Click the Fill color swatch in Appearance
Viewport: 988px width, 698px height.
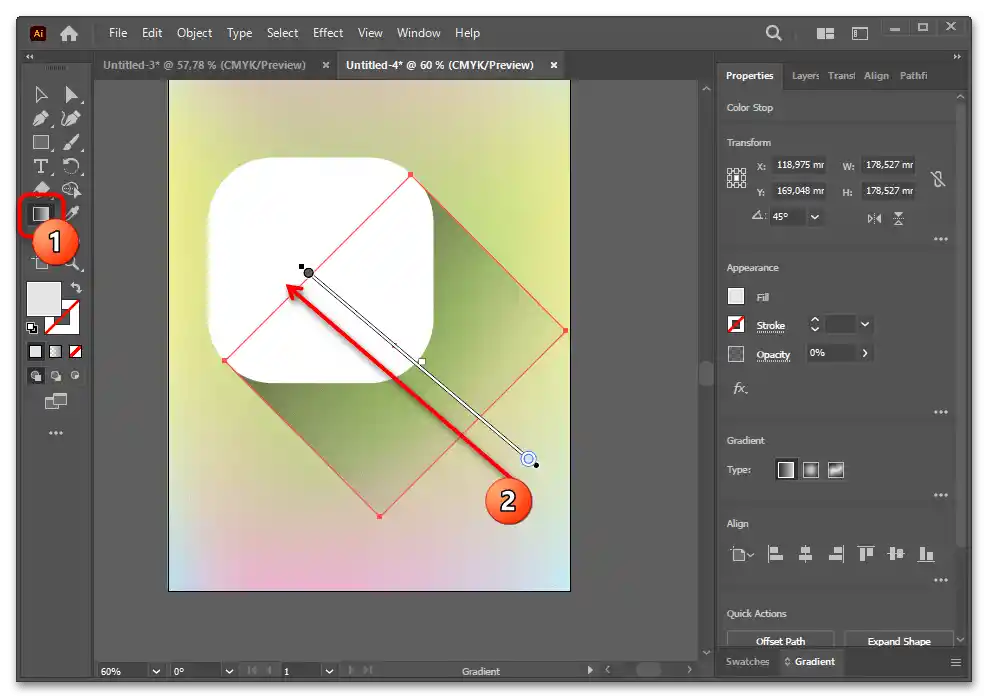point(737,297)
